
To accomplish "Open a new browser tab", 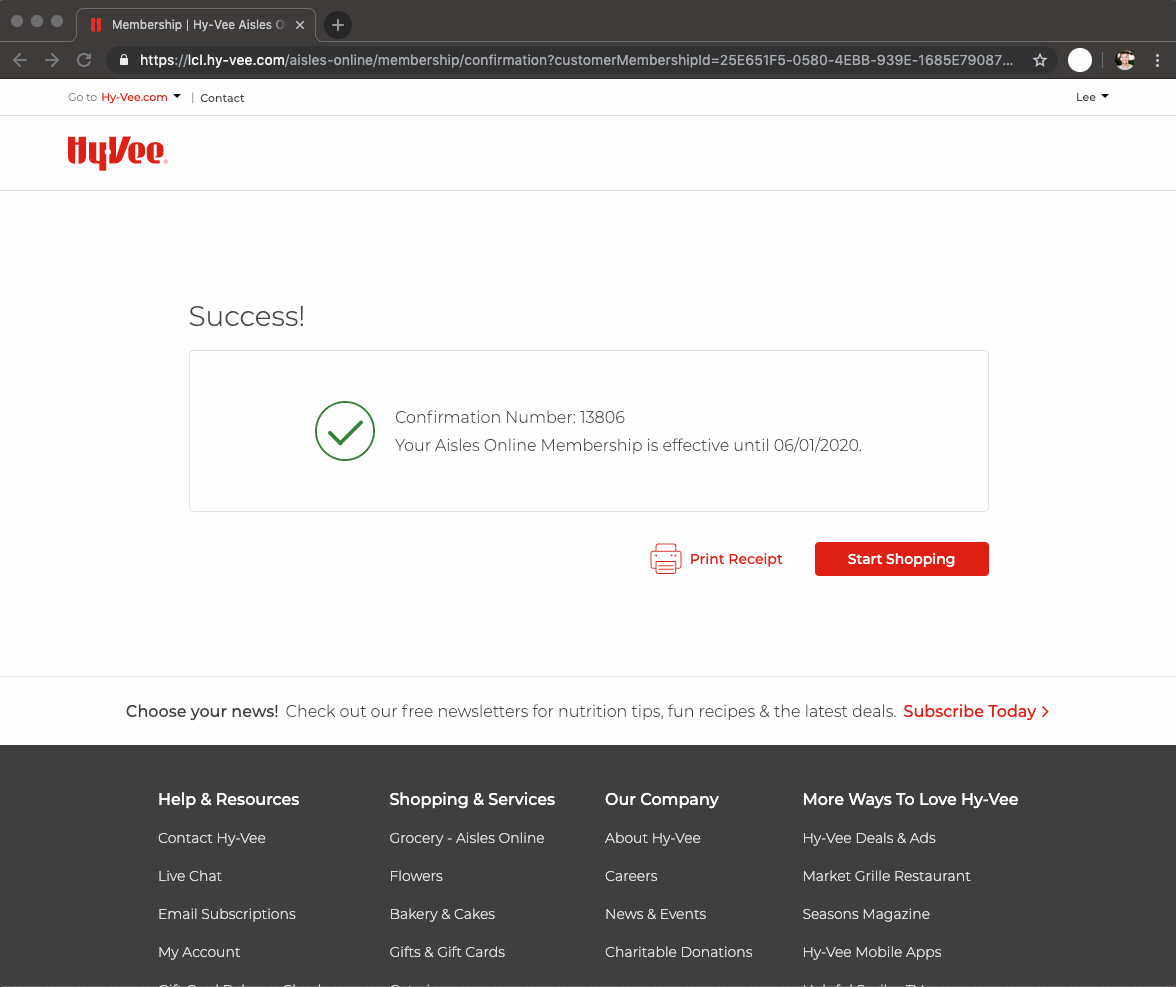I will pos(338,25).
